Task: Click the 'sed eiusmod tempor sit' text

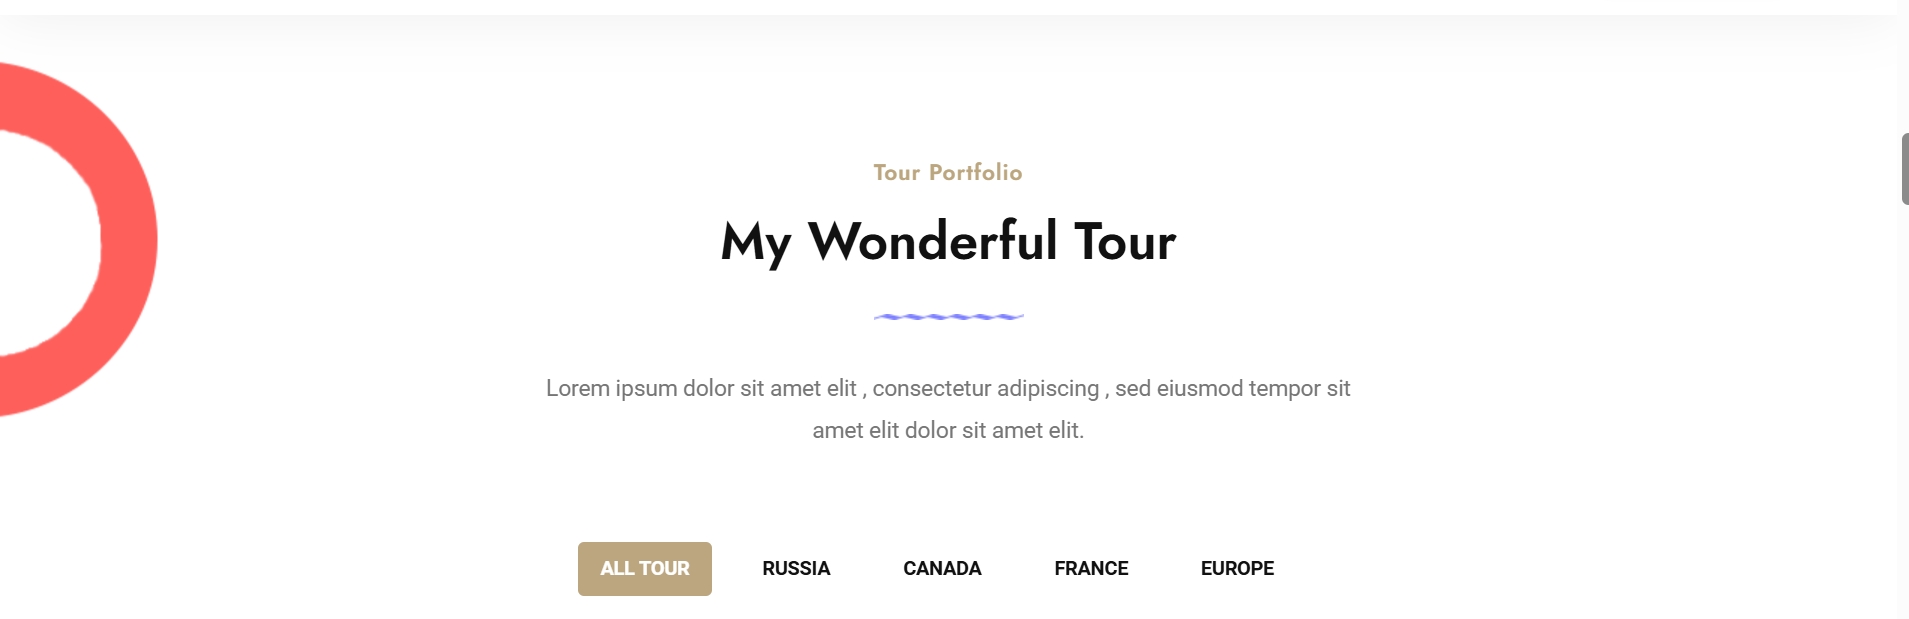Action: (x=1233, y=388)
